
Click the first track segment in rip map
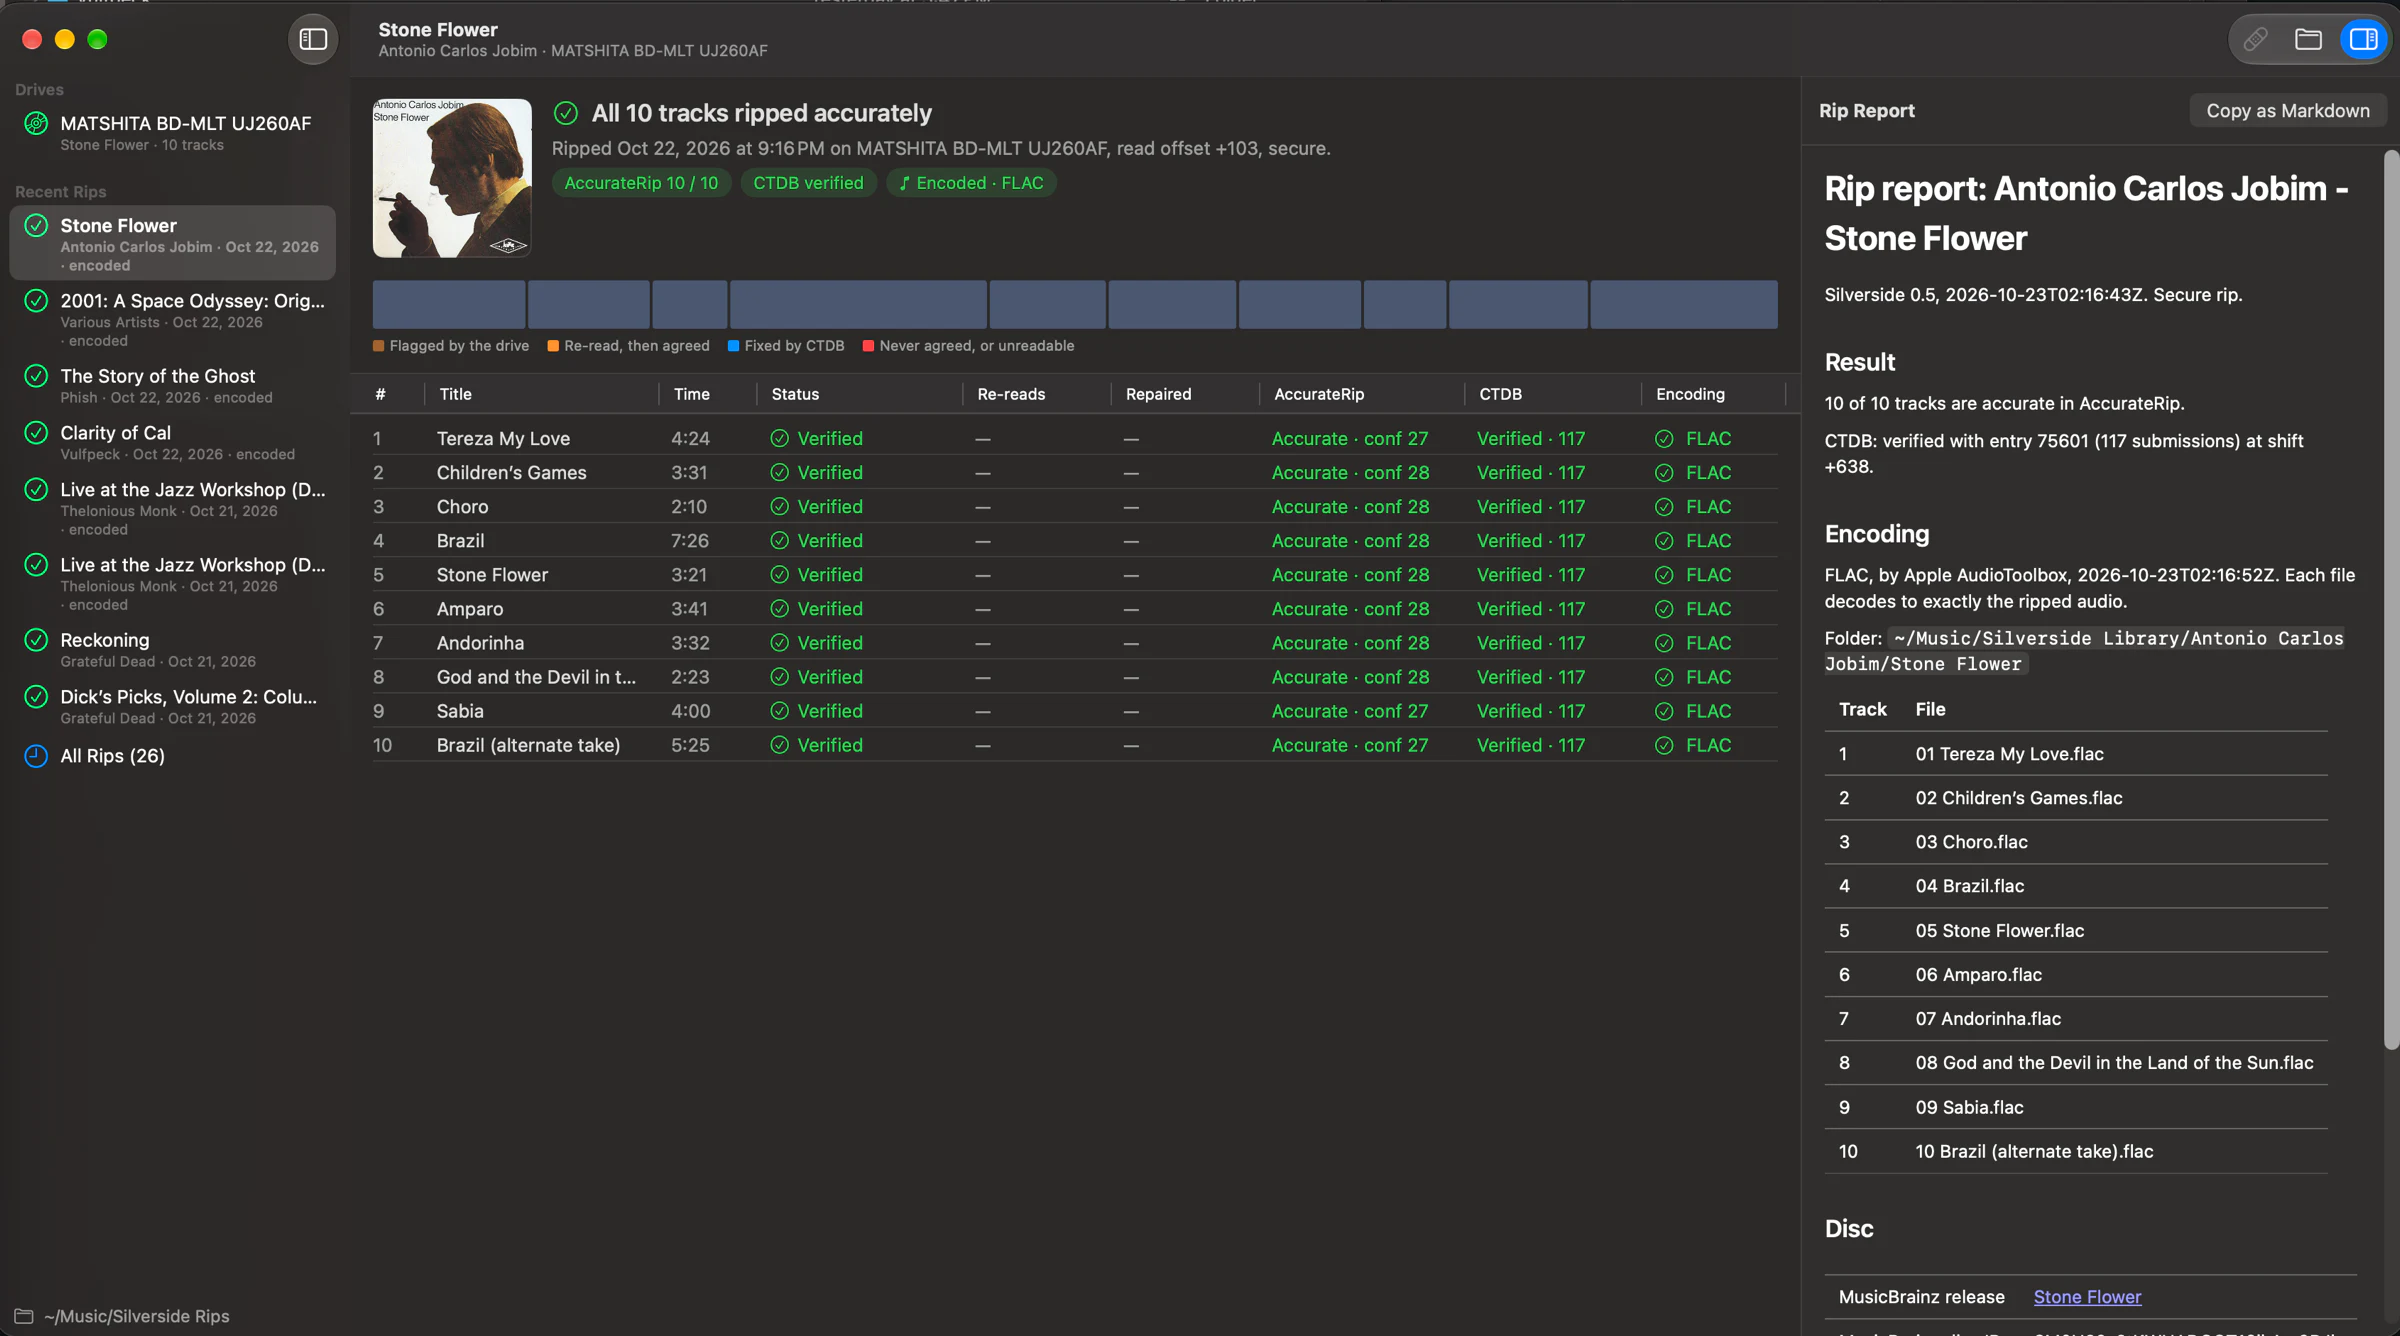[x=449, y=304]
